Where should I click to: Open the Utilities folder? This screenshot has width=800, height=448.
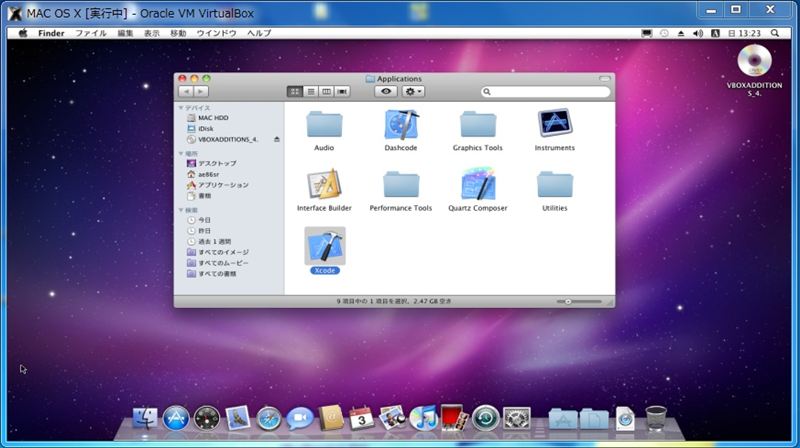[x=555, y=184]
